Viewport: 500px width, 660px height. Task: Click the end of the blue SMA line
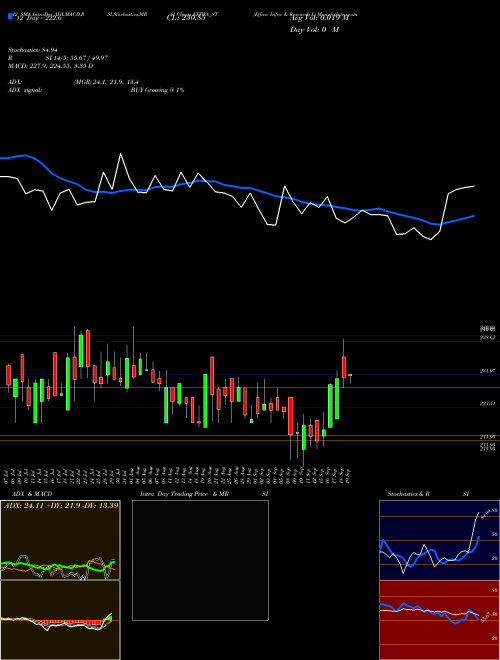click(x=474, y=216)
